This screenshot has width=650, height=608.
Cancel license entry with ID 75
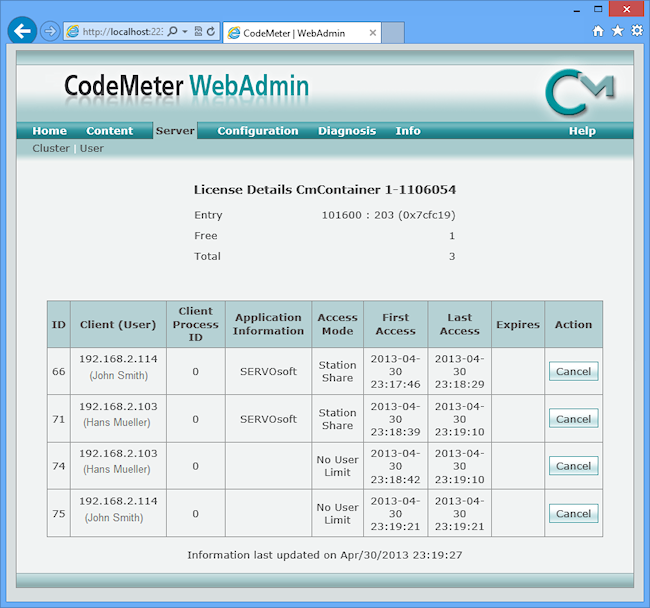click(573, 513)
